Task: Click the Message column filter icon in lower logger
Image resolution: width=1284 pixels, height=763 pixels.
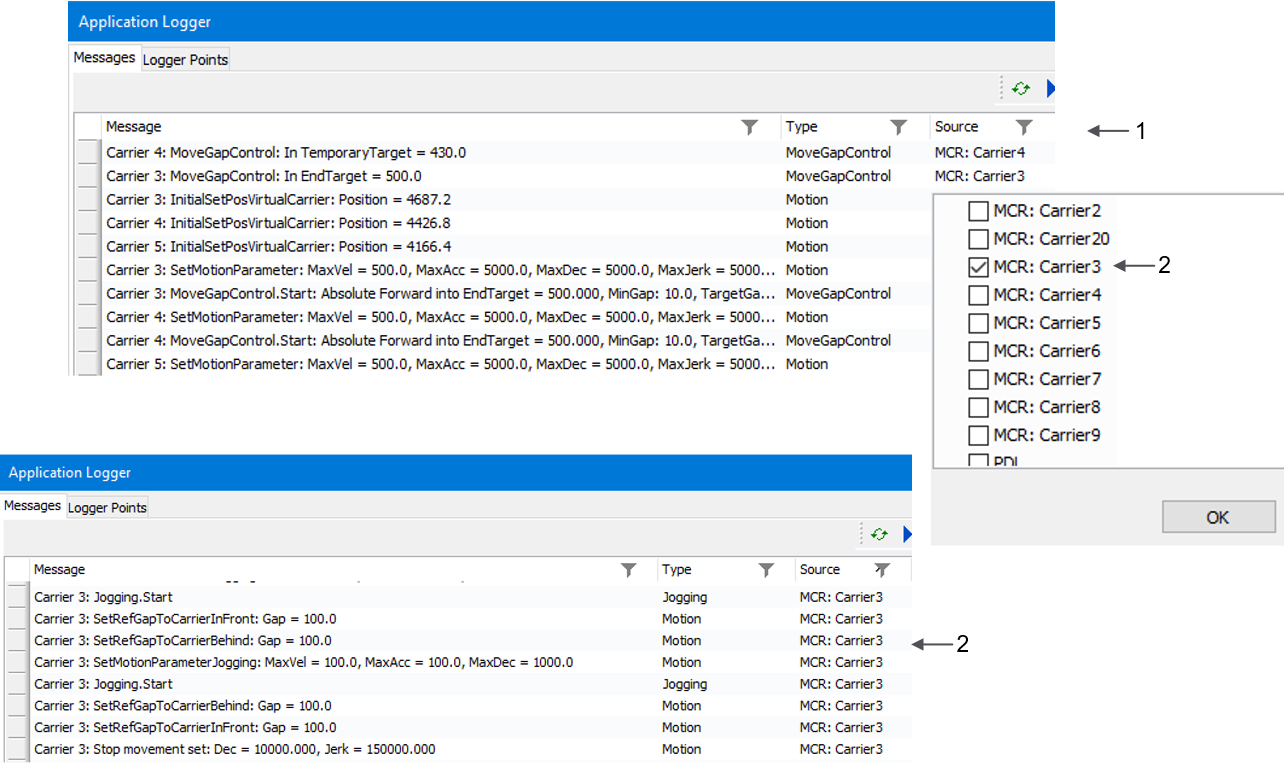Action: coord(628,570)
